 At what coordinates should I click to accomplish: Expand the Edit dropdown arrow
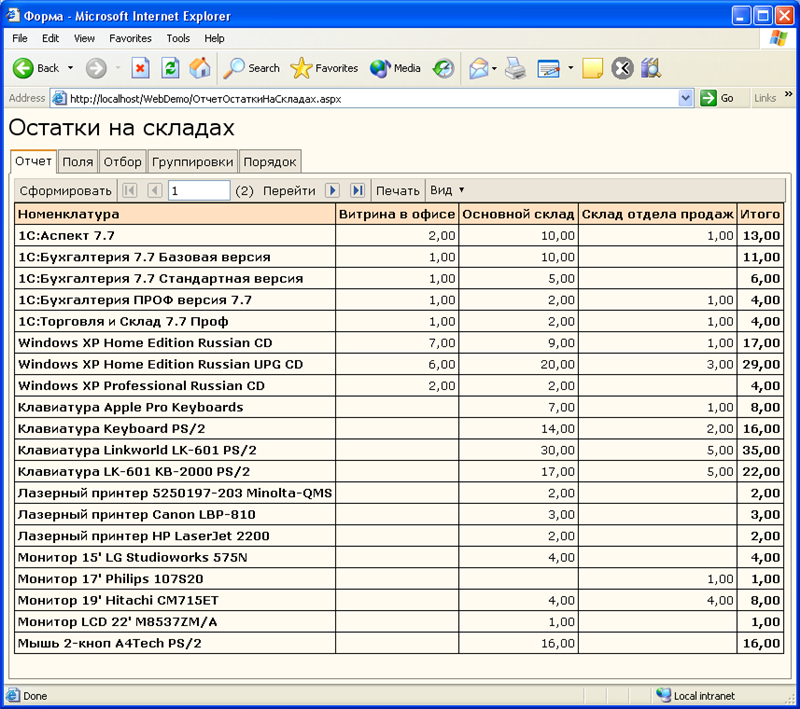click(x=570, y=68)
